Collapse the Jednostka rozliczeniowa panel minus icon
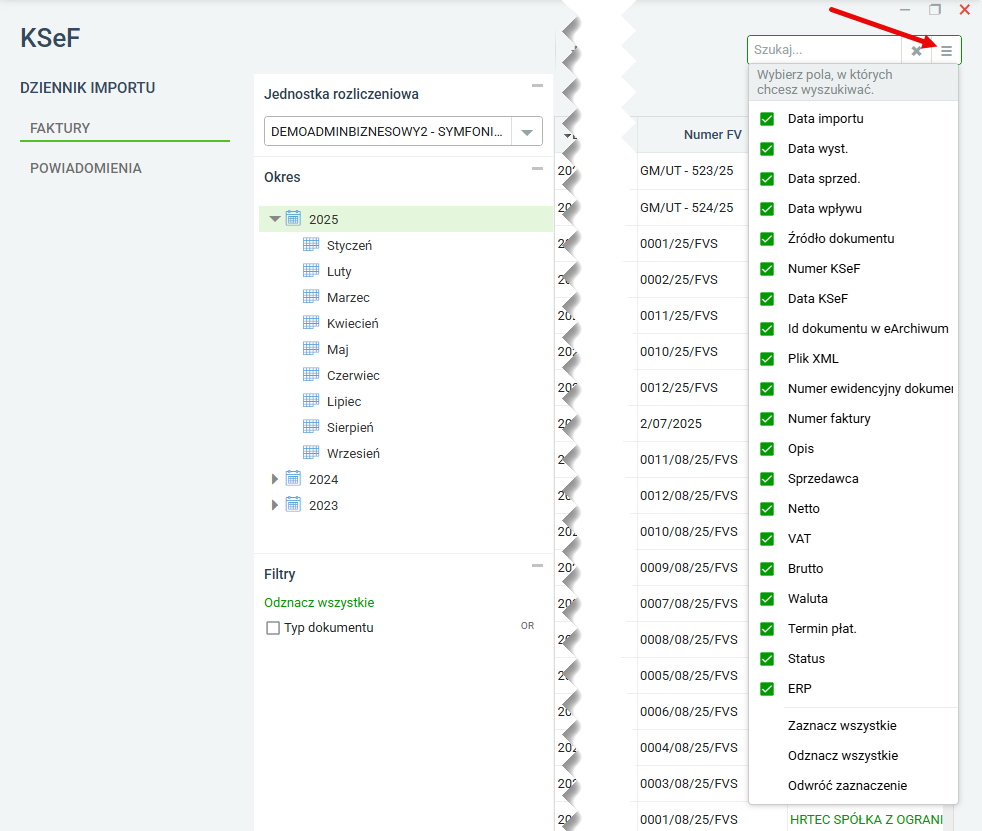 [x=537, y=86]
